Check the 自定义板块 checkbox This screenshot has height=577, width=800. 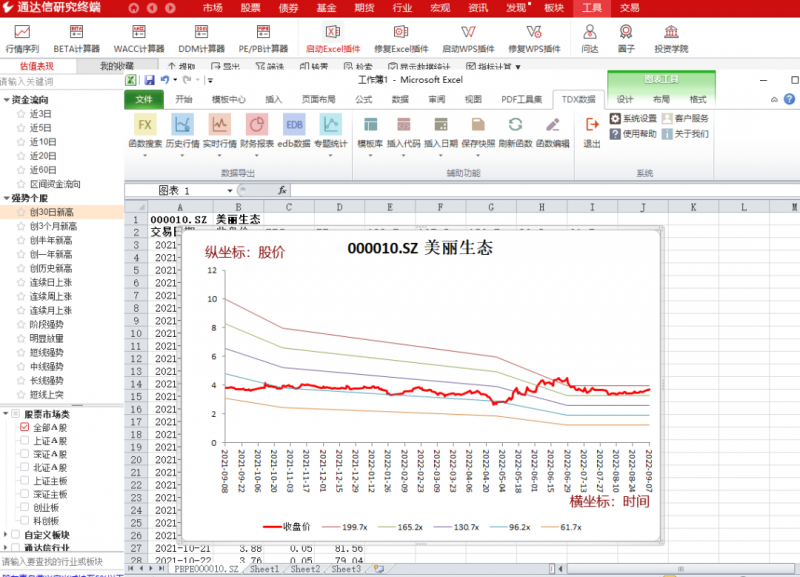click(x=15, y=534)
